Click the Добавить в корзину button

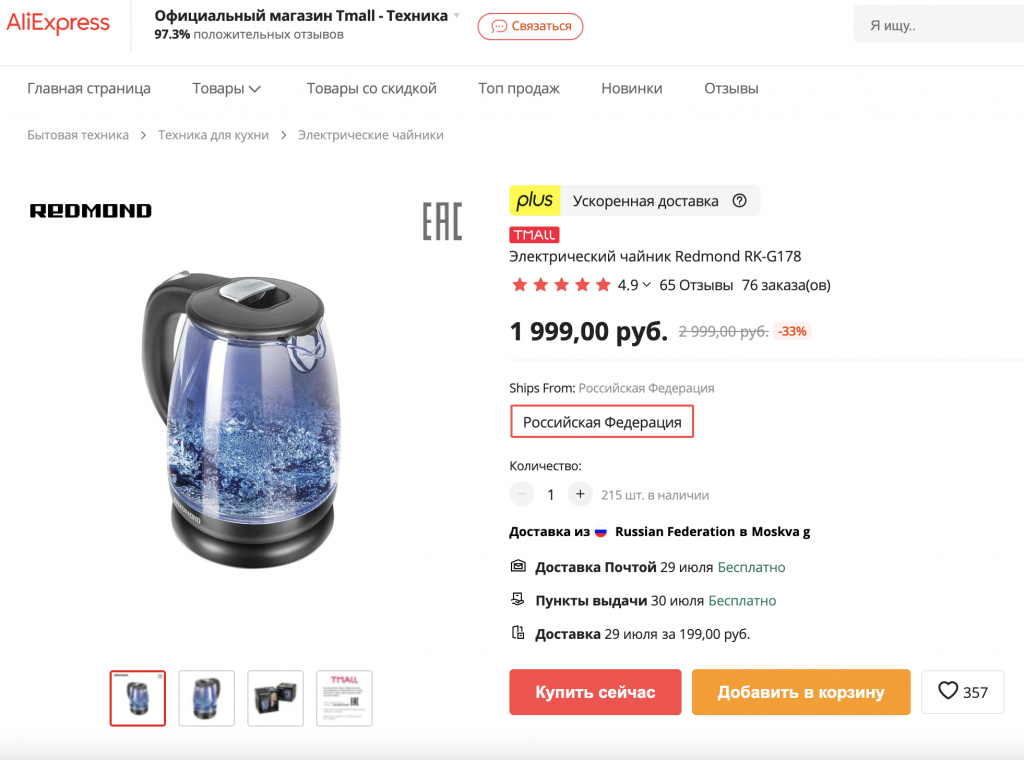pos(801,691)
